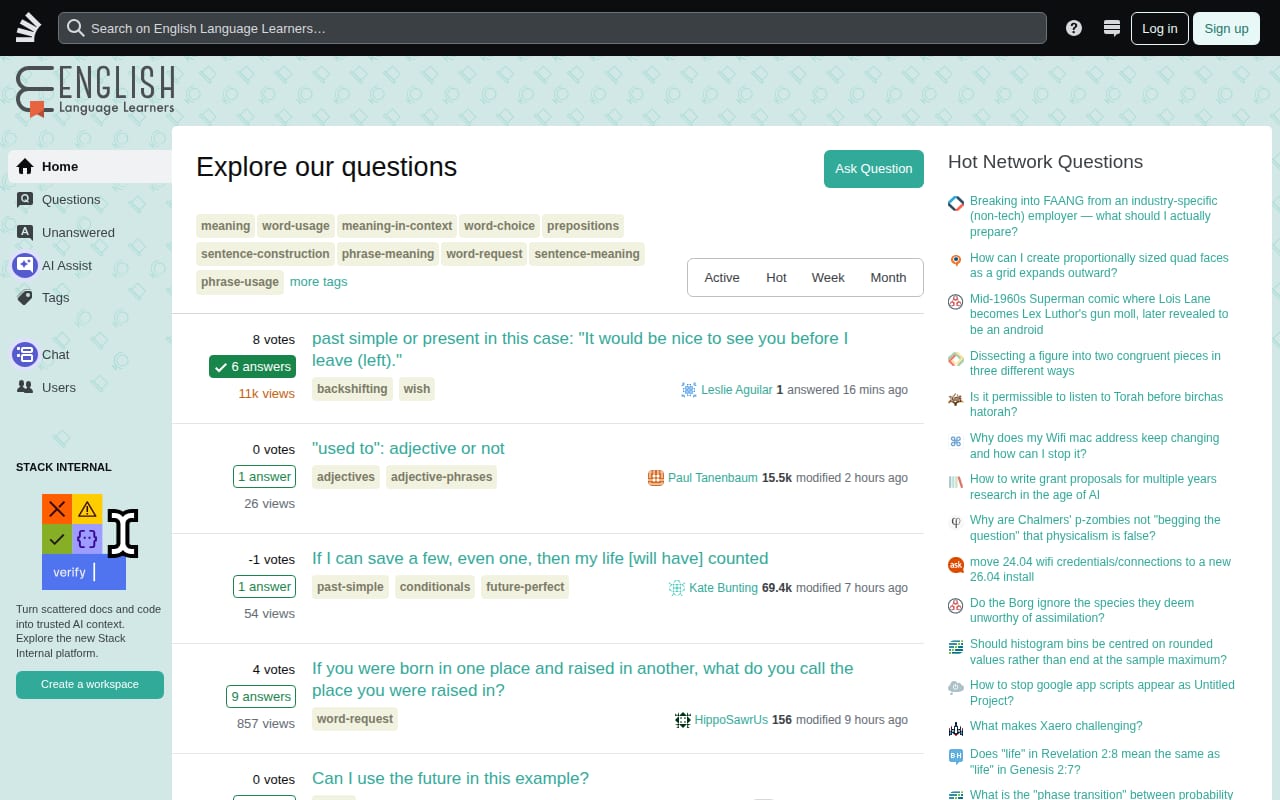Select the word-choice tag at top
This screenshot has width=1280, height=800.
pos(500,226)
